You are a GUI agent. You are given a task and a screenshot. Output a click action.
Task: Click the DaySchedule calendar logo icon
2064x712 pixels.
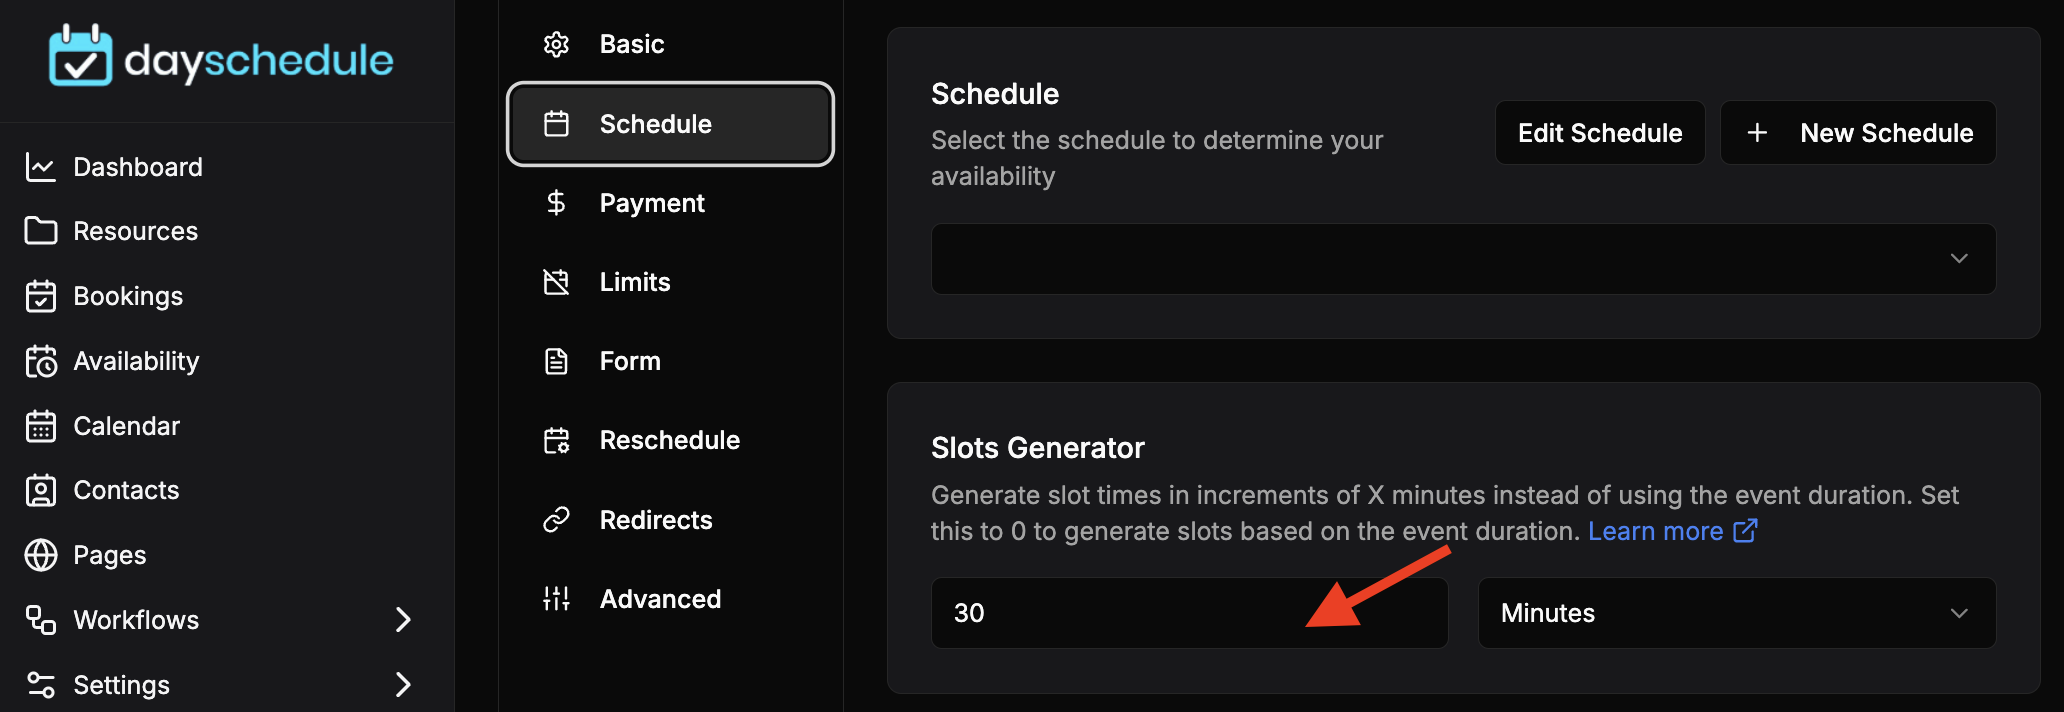tap(81, 56)
